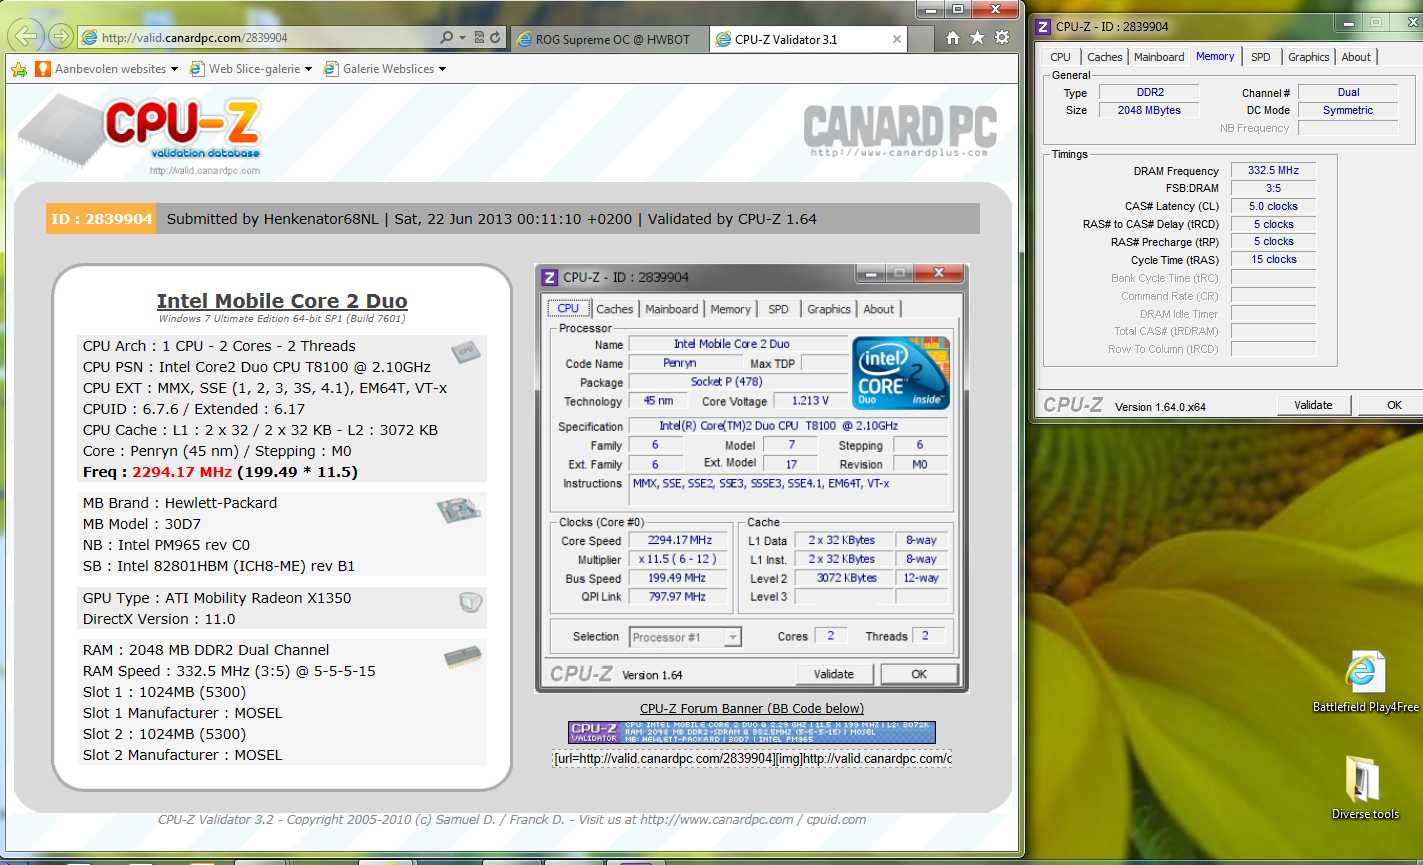Screen dimensions: 1423x865
Task: Click the Intel Mobile Core 2 Duo heading
Action: (x=282, y=301)
